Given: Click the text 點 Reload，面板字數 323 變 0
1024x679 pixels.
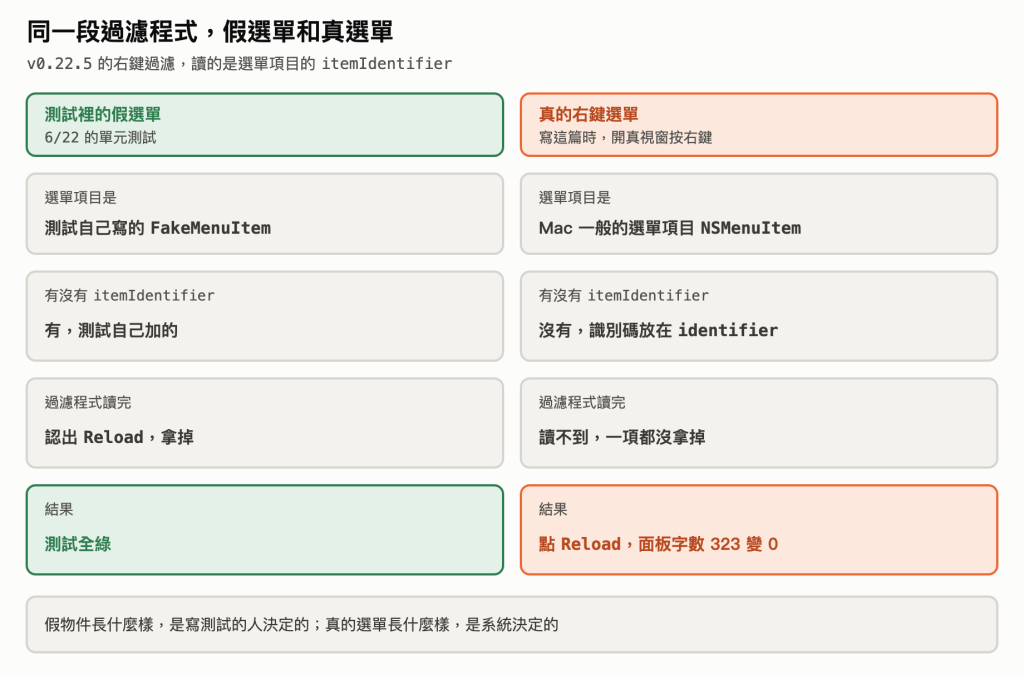Looking at the screenshot, I should (x=658, y=544).
